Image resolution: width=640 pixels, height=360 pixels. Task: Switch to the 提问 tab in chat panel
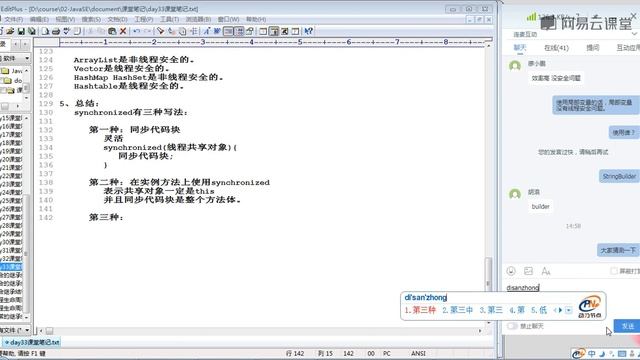click(593, 48)
